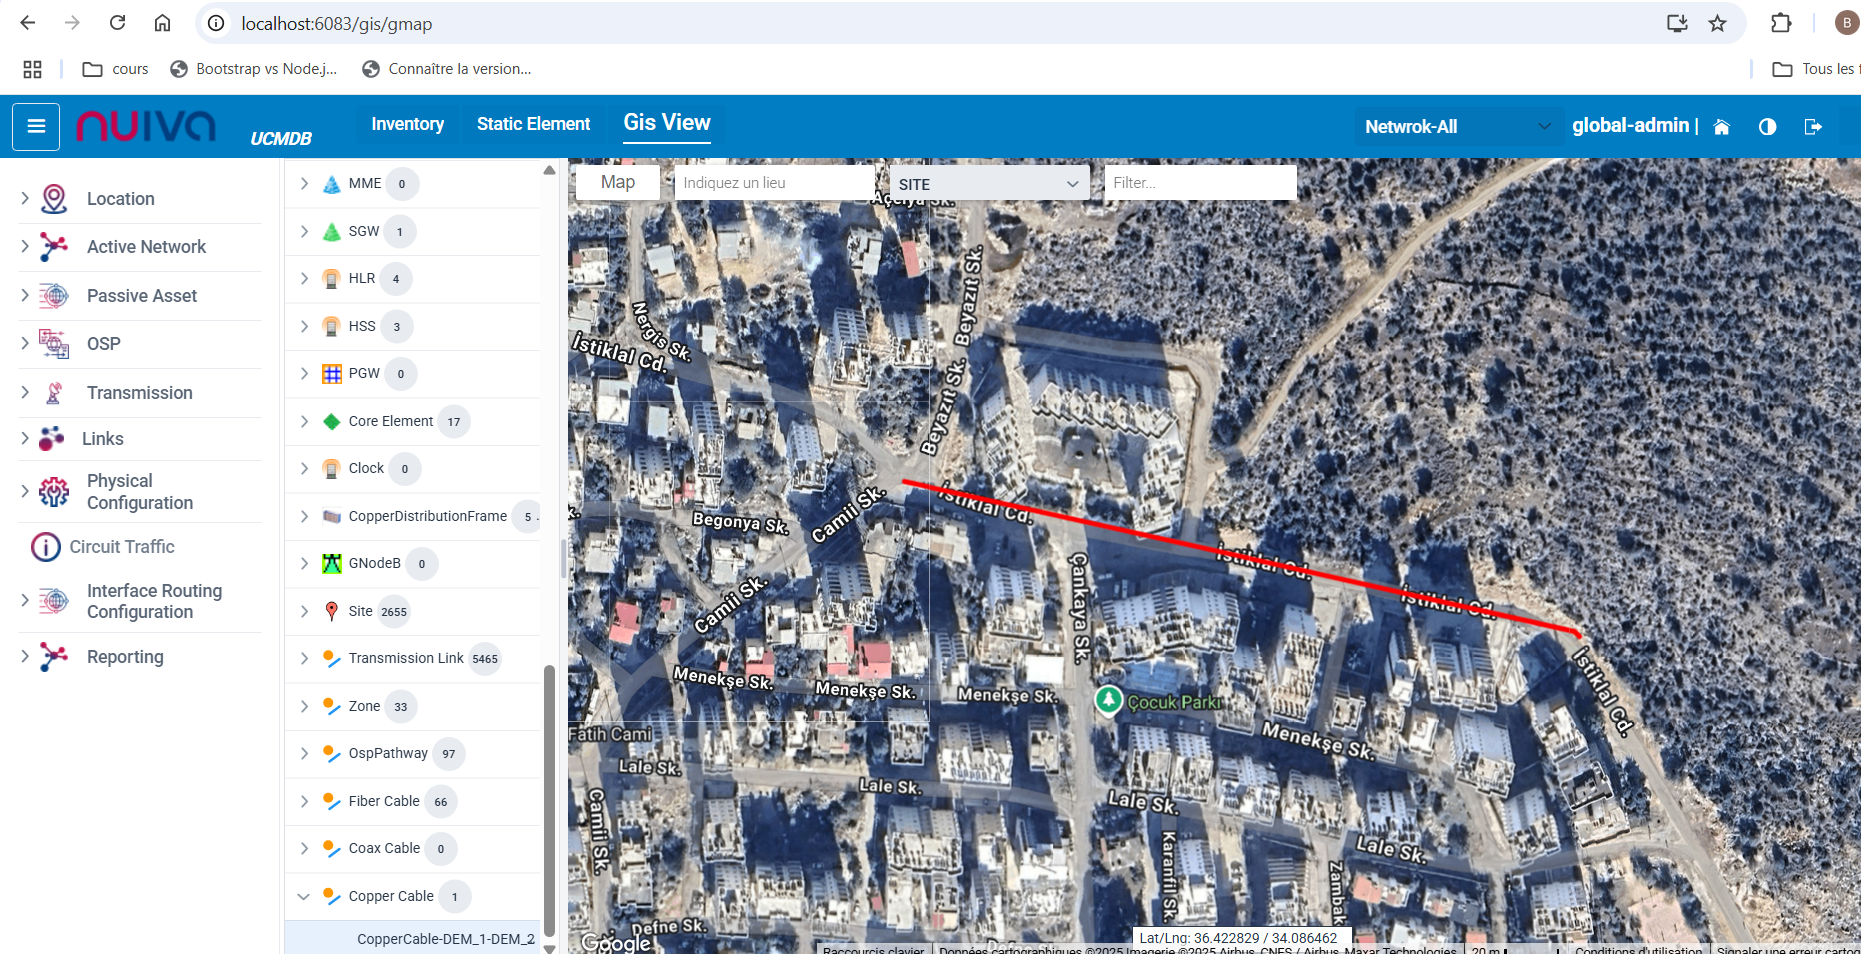This screenshot has height=954, width=1861.
Task: Click the Circuit Traffic info icon
Action: (46, 547)
